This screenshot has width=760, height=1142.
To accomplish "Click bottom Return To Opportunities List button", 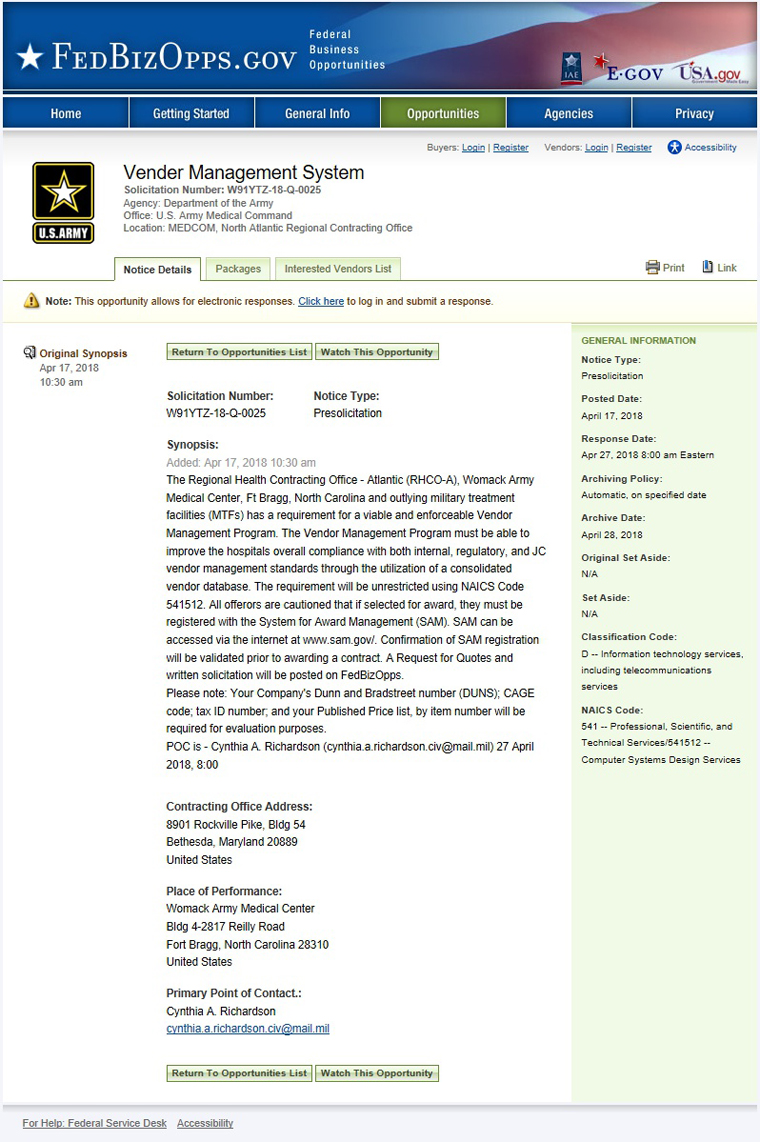I will point(240,1073).
